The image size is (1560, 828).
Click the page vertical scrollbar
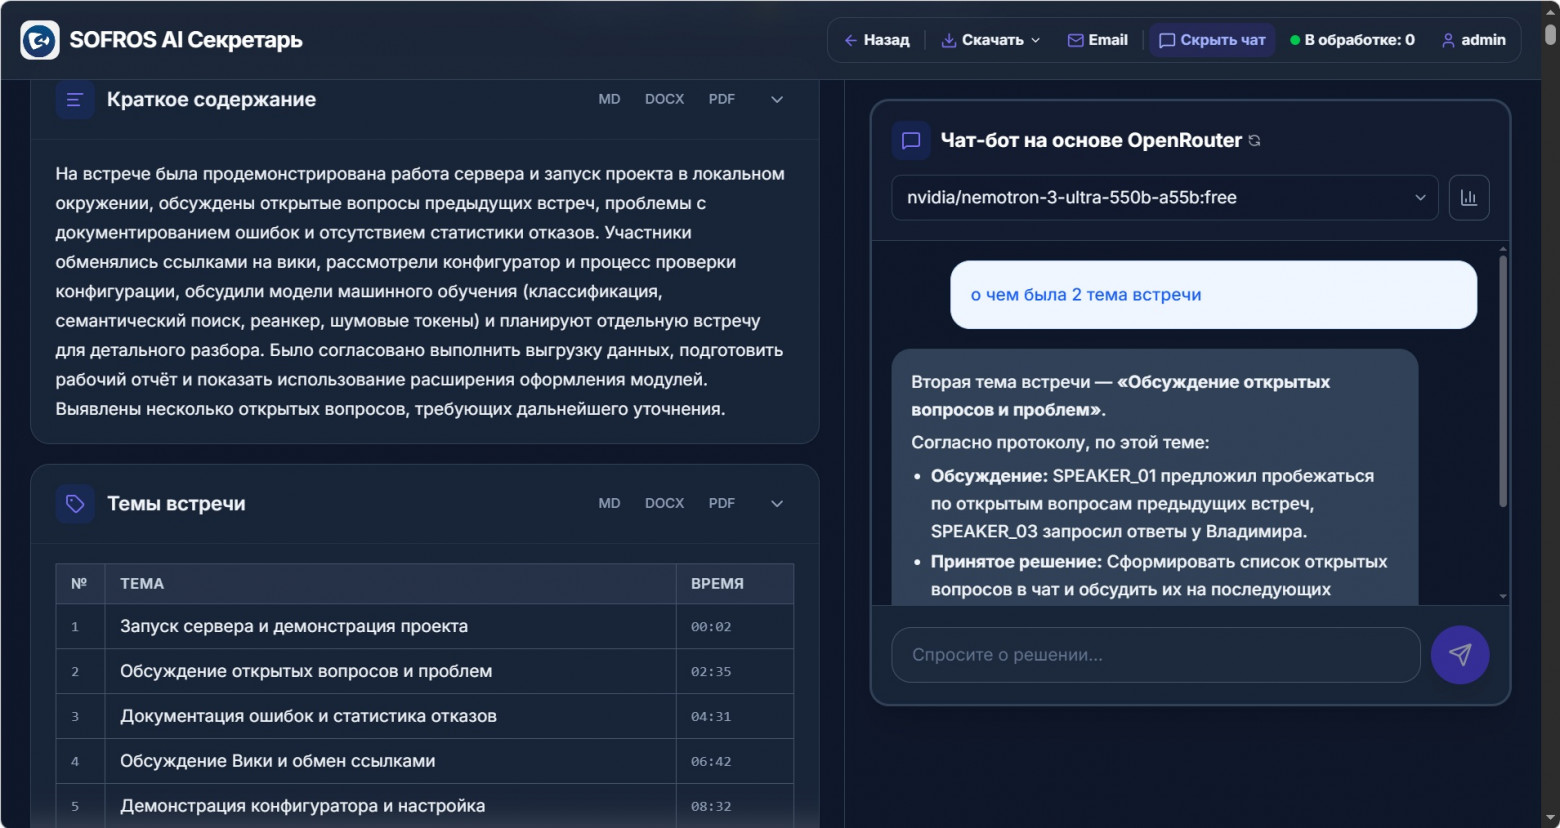[1550, 35]
